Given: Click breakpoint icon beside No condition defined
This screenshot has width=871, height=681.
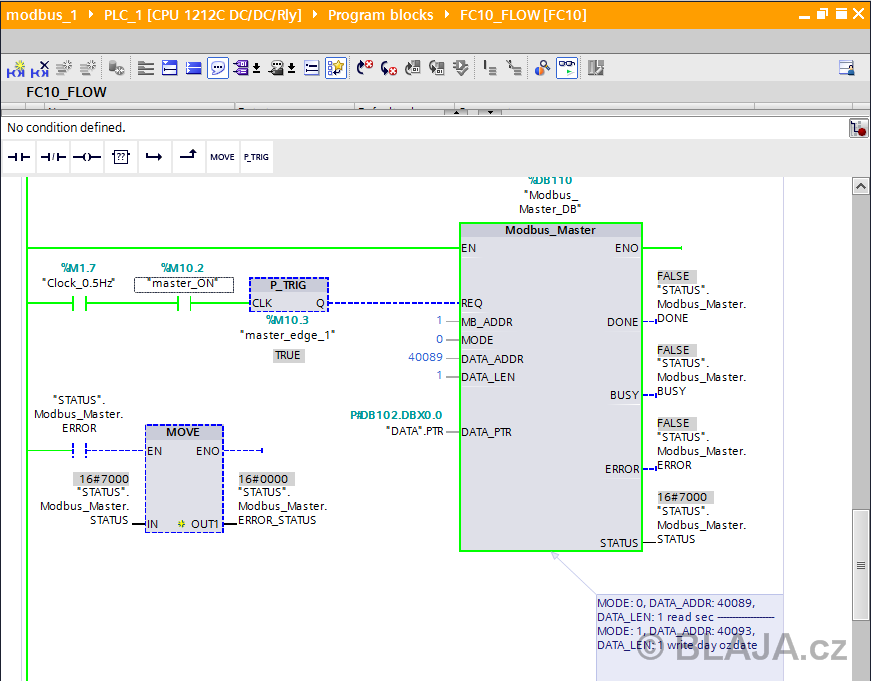Looking at the screenshot, I should [858, 128].
